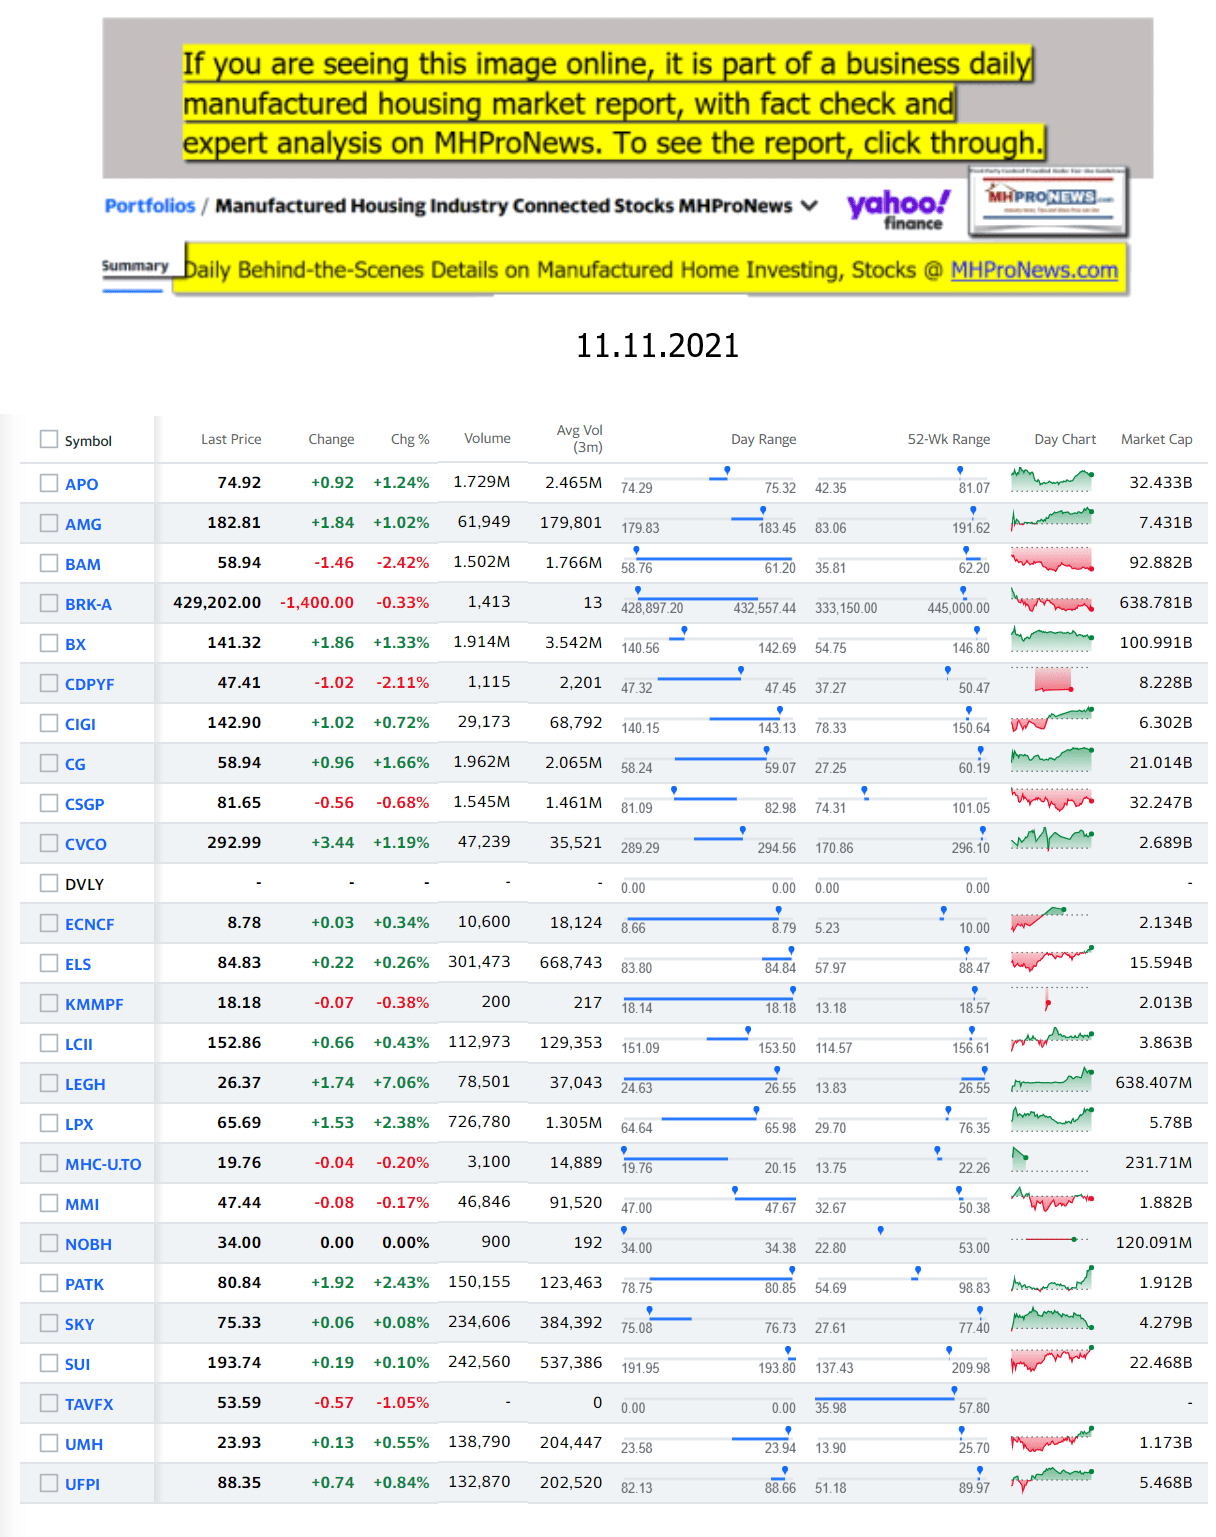Open the LPX day chart sparkline

coord(1052,1120)
